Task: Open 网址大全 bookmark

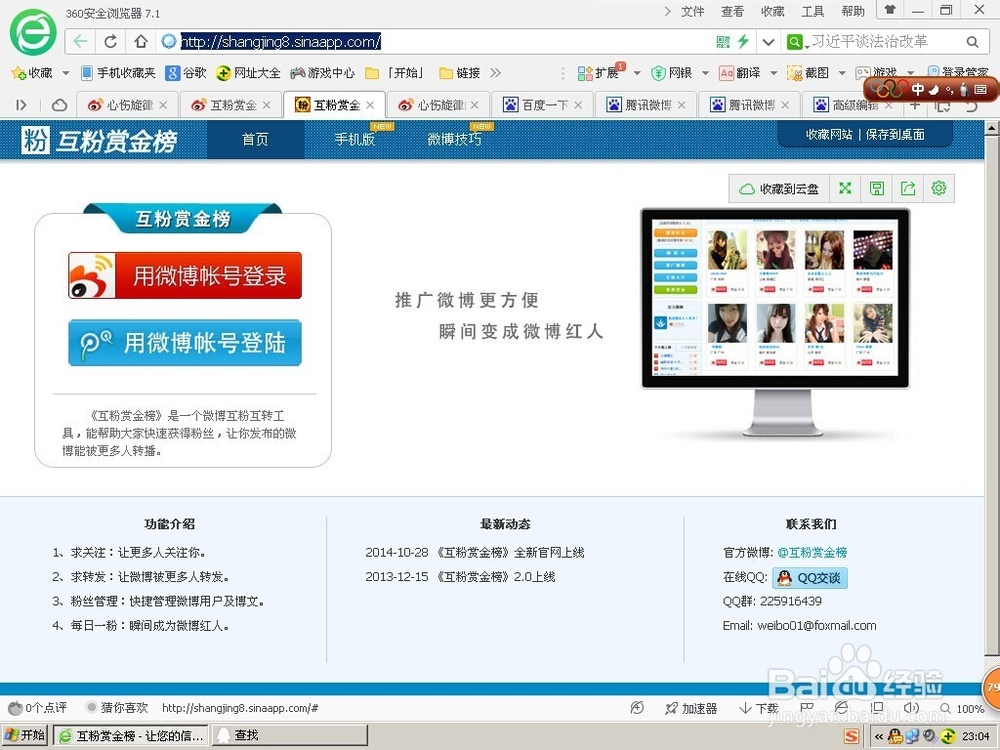Action: (249, 73)
